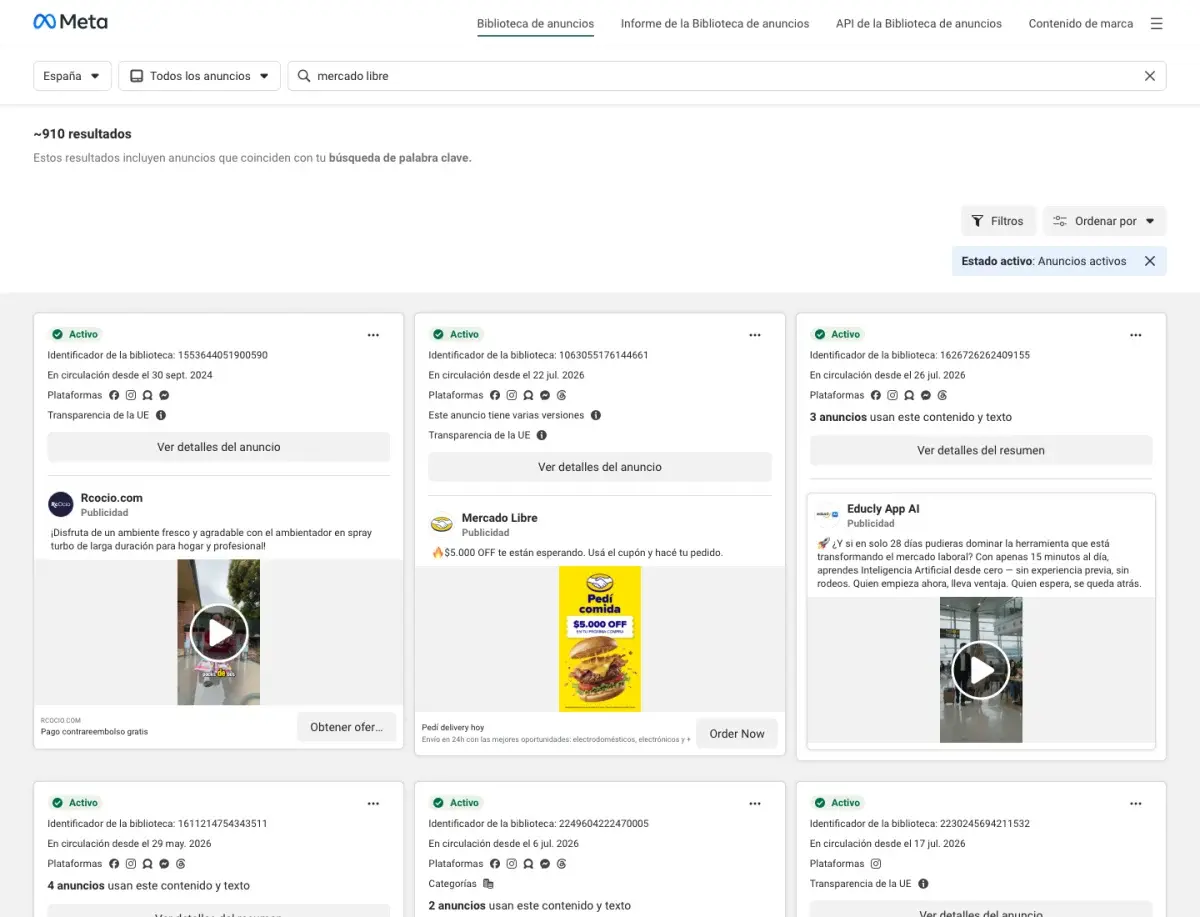Click '4 anuncios usan este contenido y texto'
This screenshot has height=917, width=1200.
pyautogui.click(x=149, y=886)
